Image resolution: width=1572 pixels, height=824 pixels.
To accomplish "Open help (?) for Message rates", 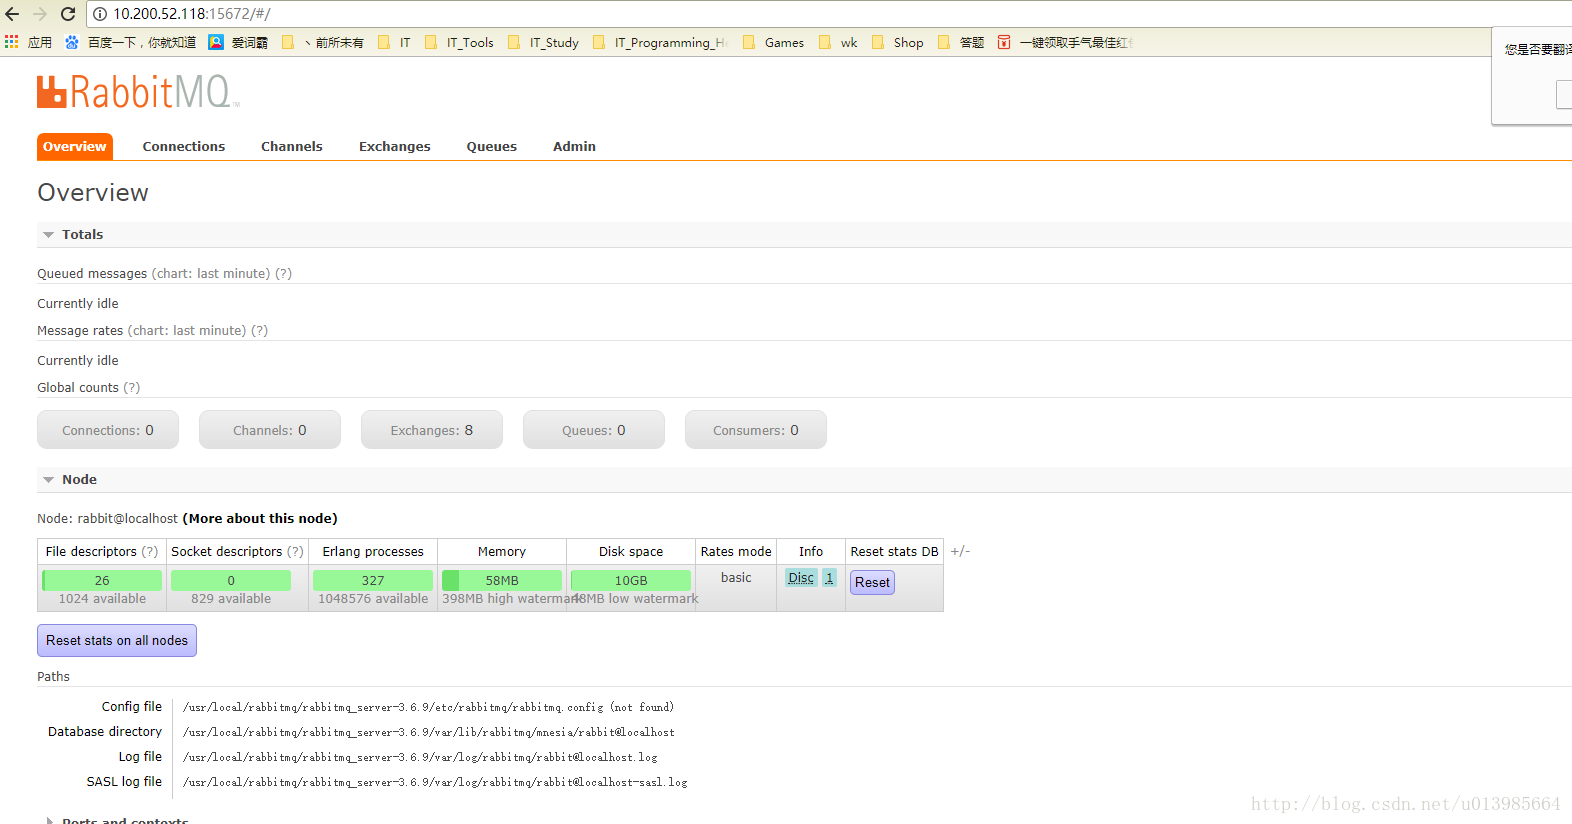I will tap(260, 330).
